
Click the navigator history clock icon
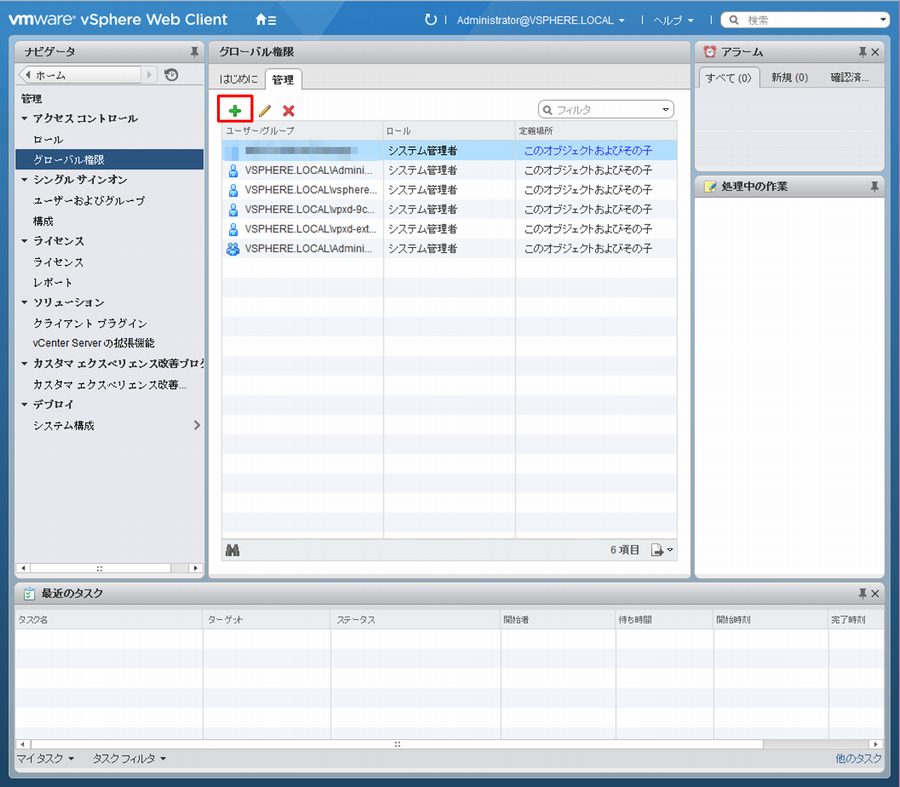171,75
